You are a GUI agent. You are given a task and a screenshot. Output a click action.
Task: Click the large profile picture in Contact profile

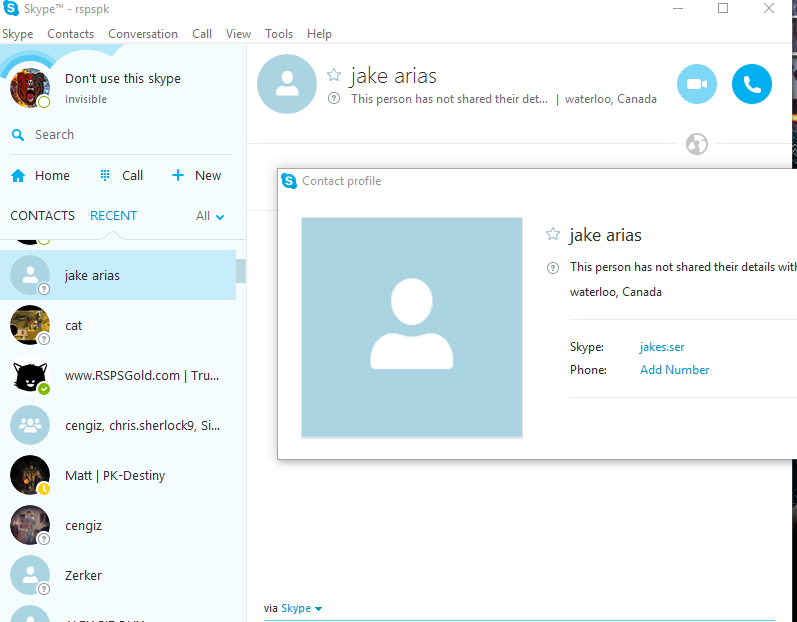tap(412, 328)
